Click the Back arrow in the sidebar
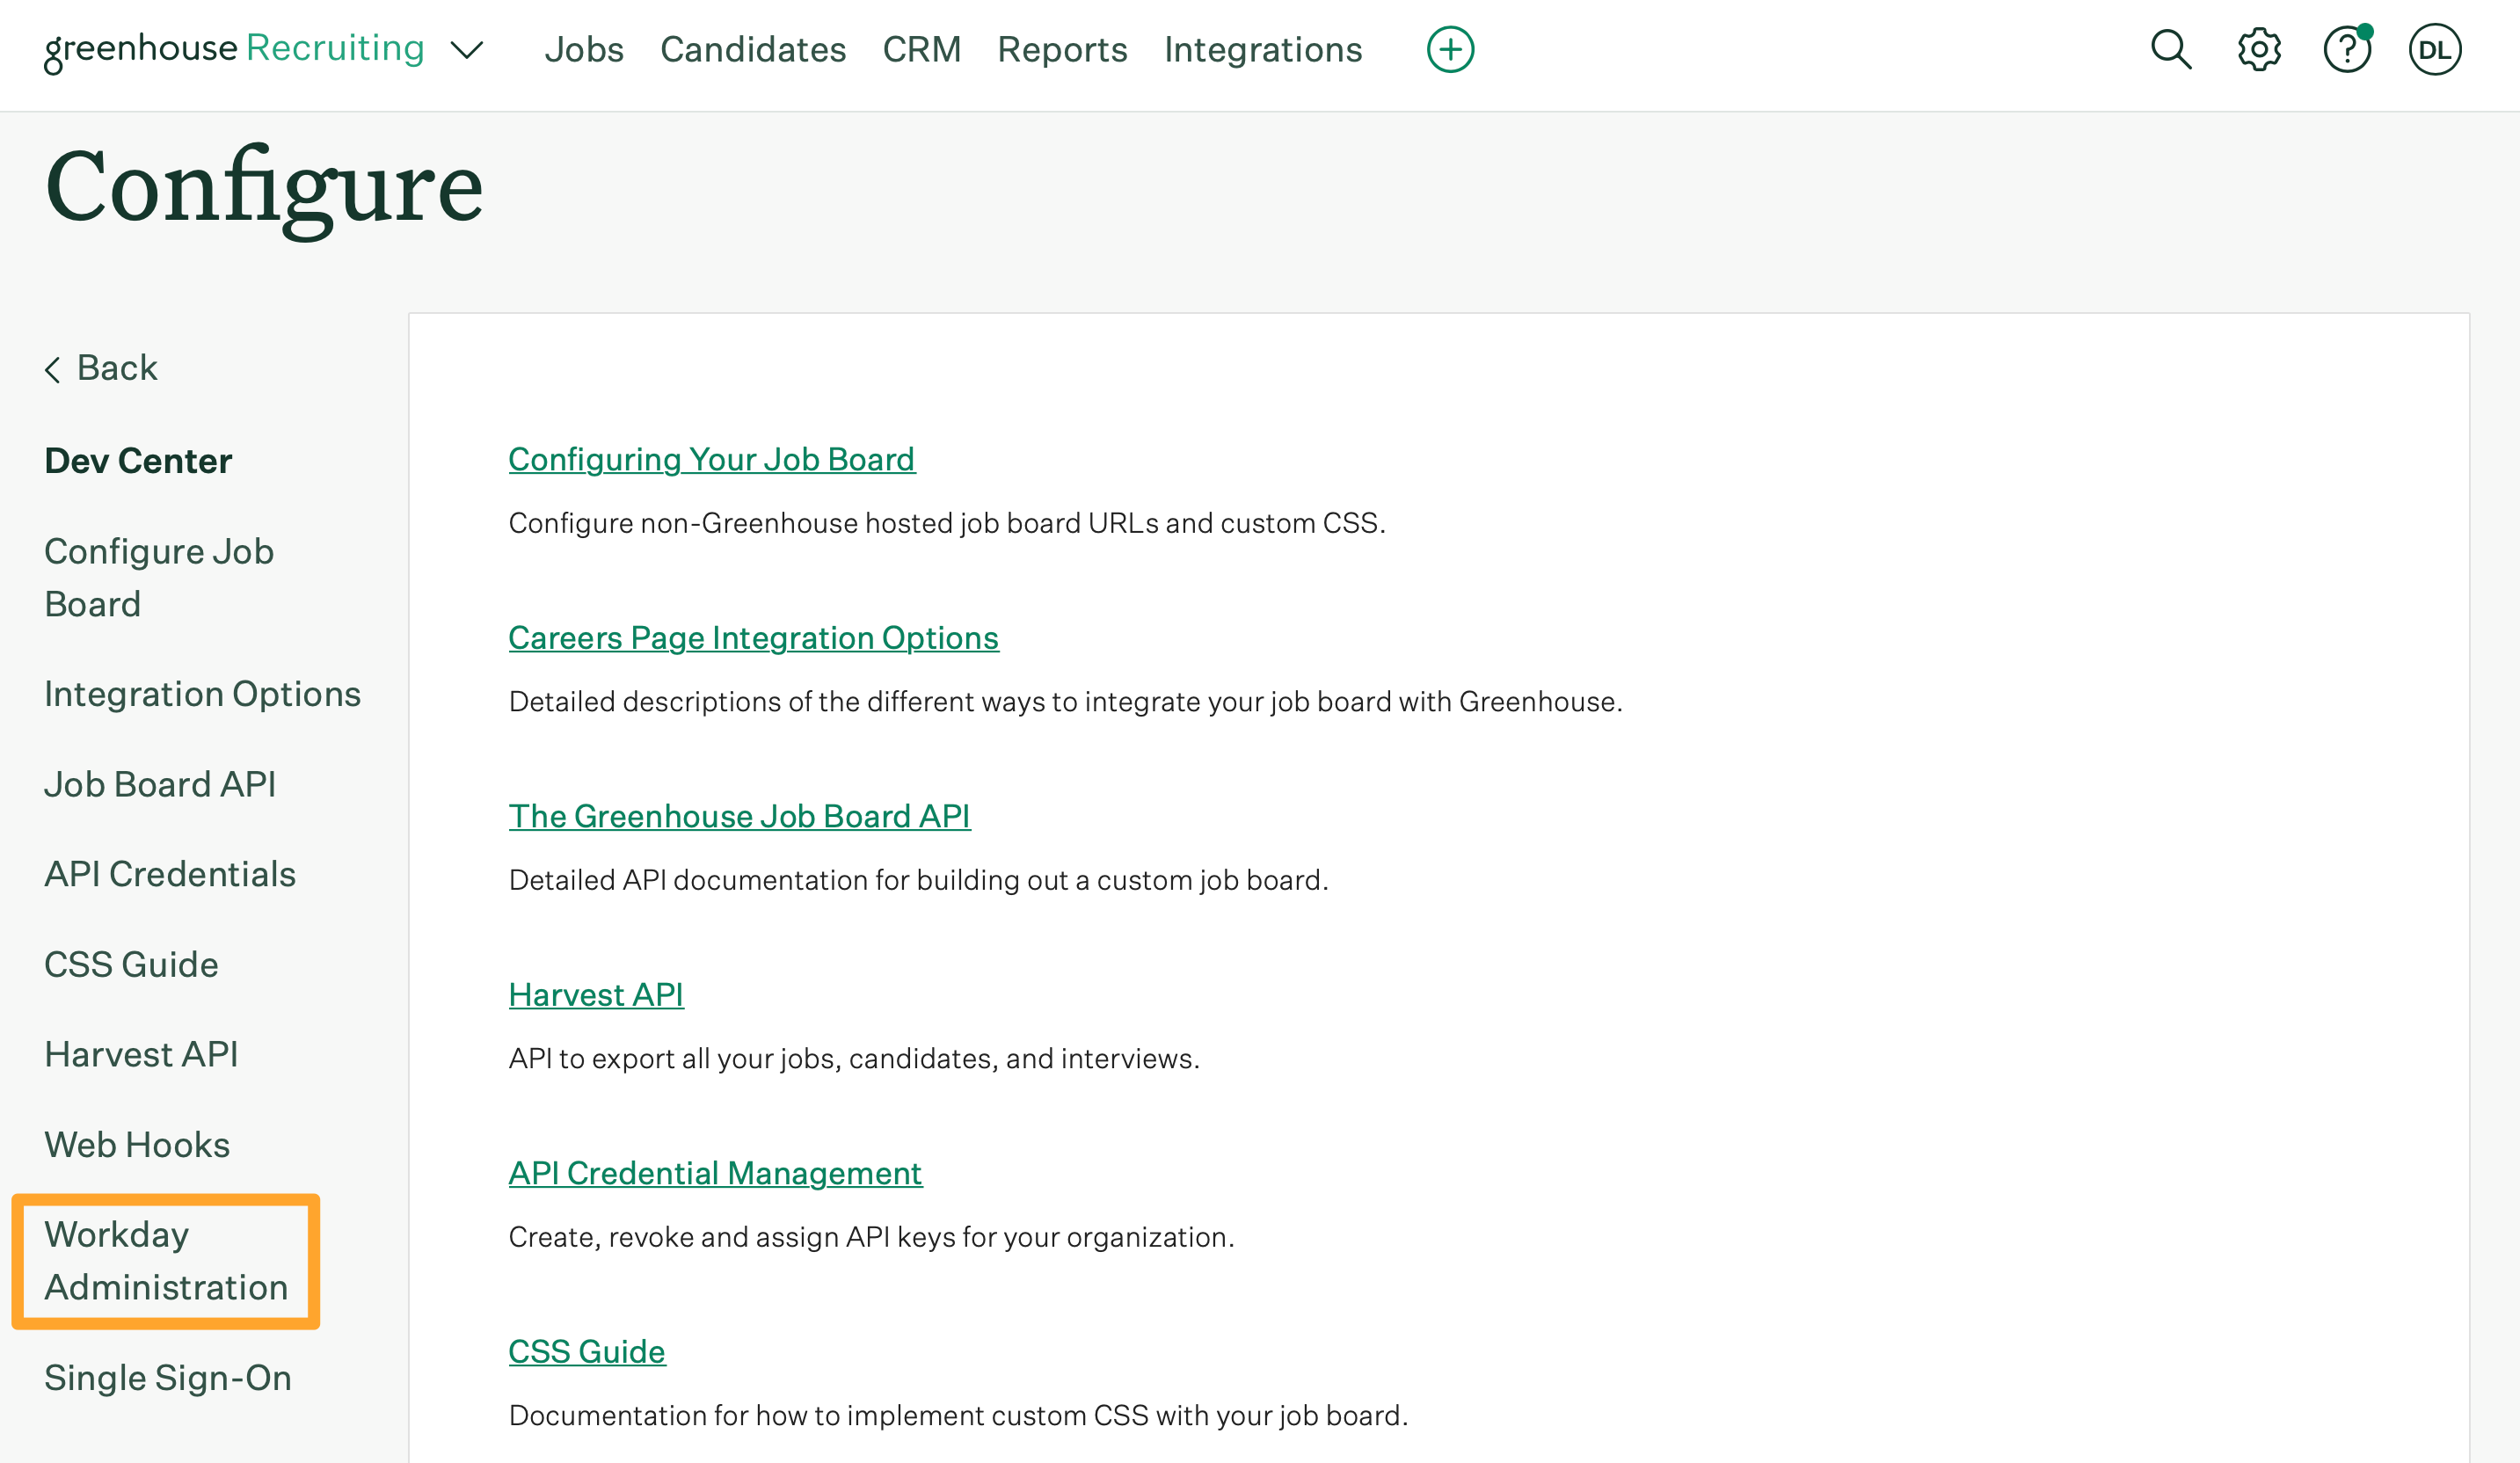Screen dimensions: 2520x1463 pos(100,368)
